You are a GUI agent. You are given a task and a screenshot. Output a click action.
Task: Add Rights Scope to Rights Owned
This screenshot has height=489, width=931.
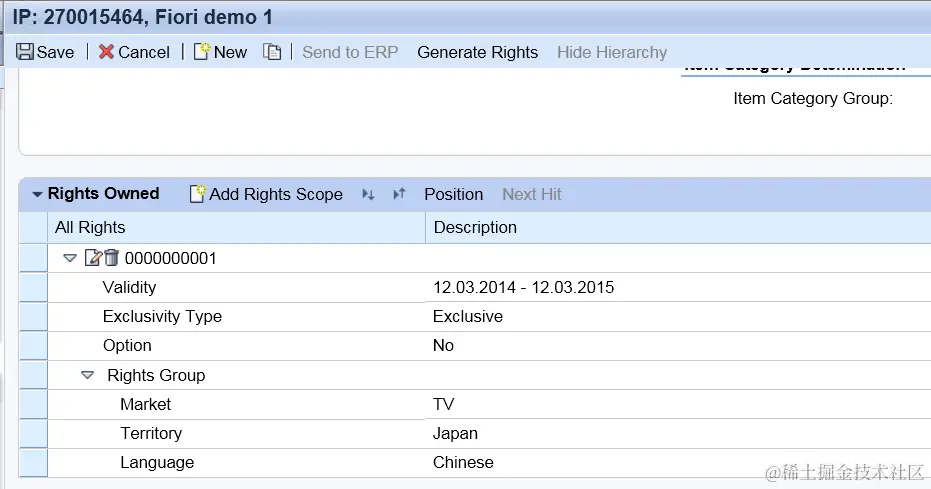coord(266,194)
